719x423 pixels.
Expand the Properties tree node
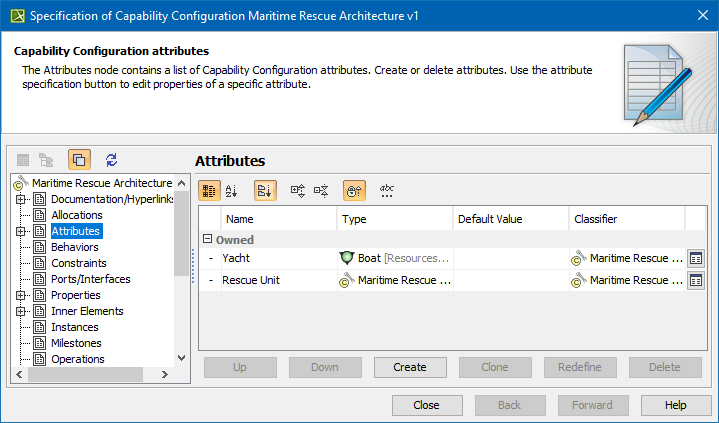click(21, 295)
